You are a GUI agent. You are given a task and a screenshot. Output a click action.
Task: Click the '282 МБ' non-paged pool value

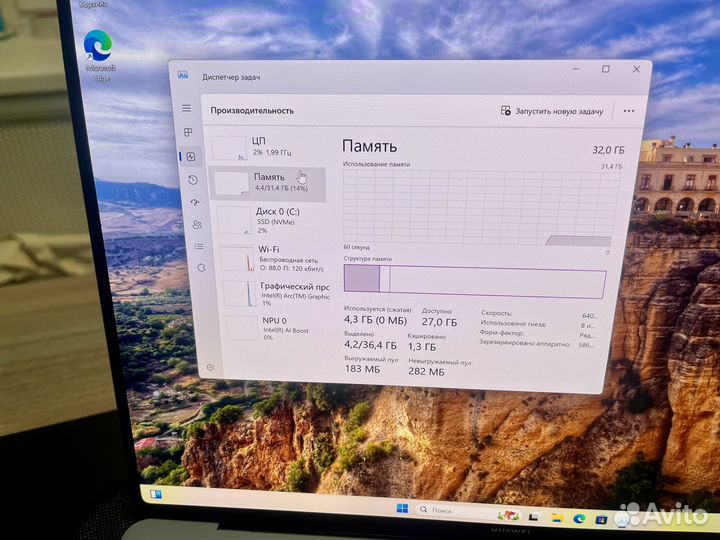[x=427, y=371]
